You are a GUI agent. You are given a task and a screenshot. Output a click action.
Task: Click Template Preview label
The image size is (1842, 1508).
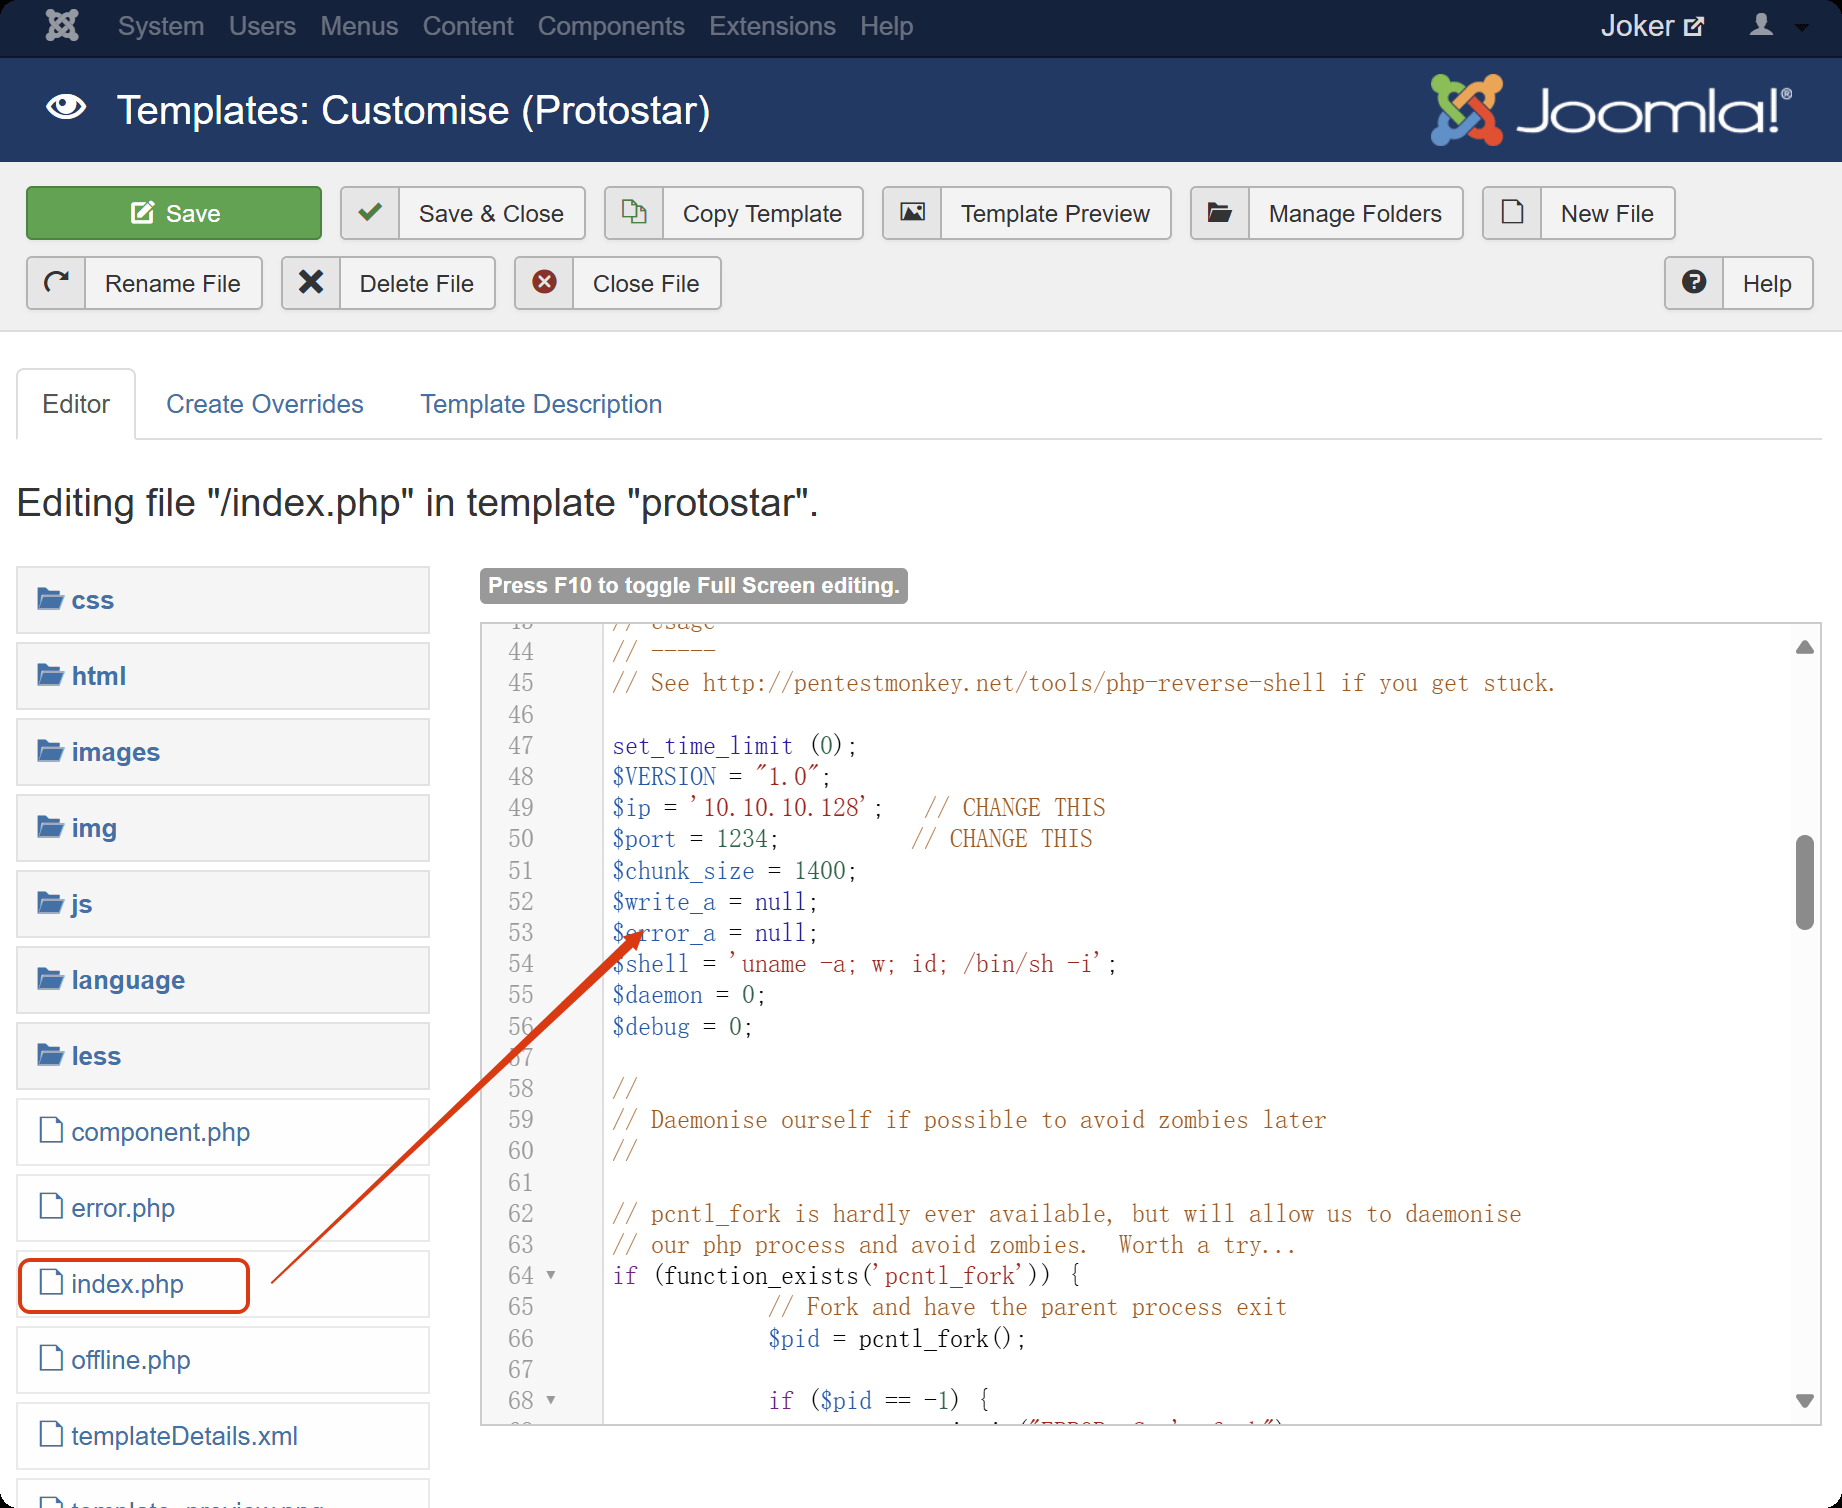[x=1055, y=214]
